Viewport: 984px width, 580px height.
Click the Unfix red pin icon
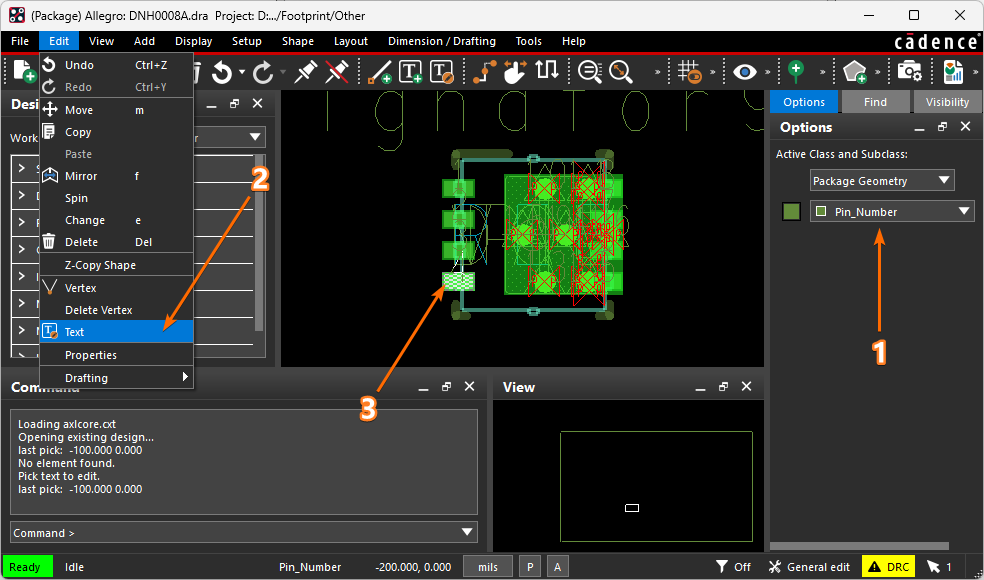pyautogui.click(x=338, y=71)
